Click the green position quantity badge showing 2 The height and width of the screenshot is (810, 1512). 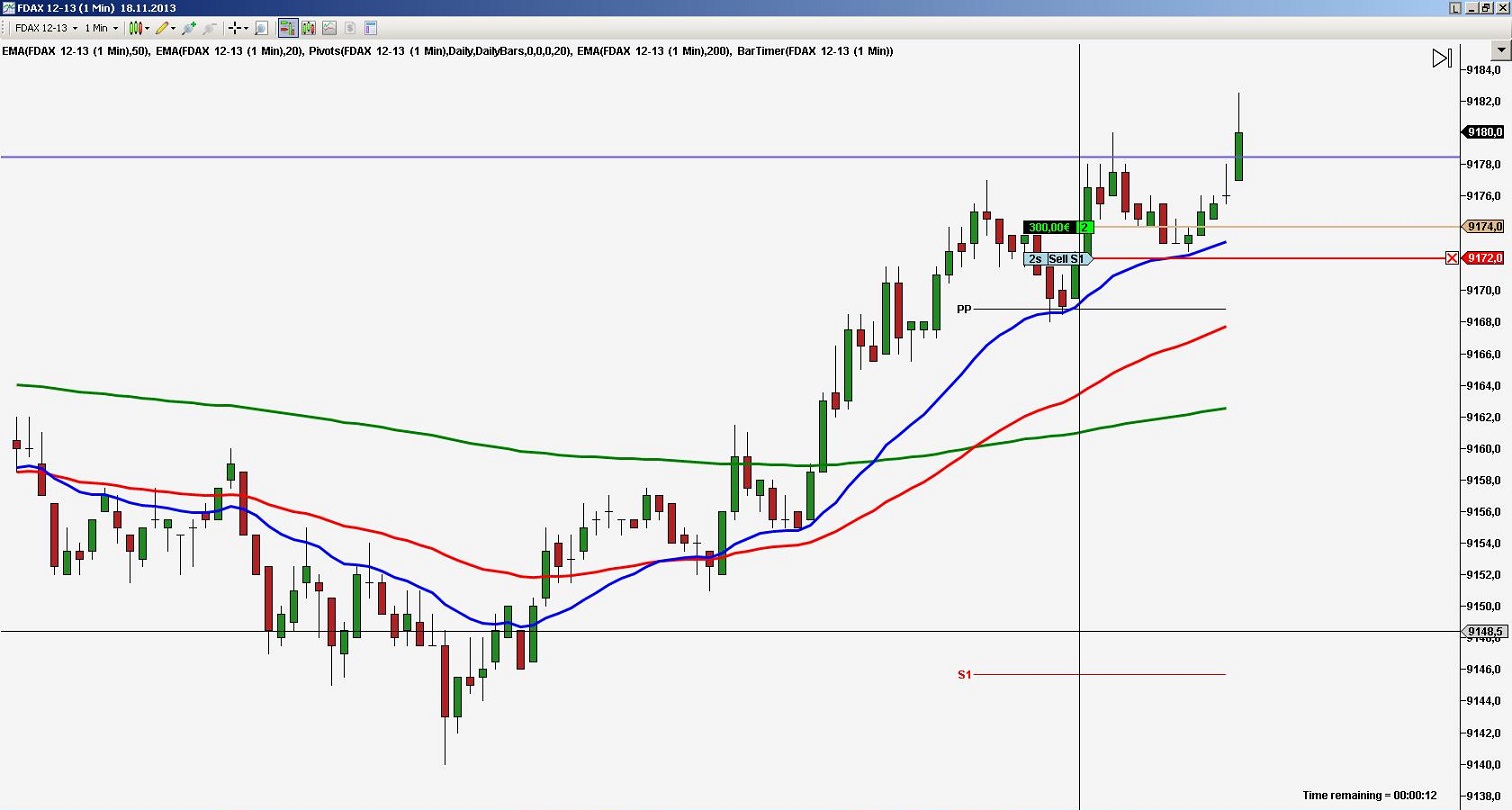pos(1083,227)
